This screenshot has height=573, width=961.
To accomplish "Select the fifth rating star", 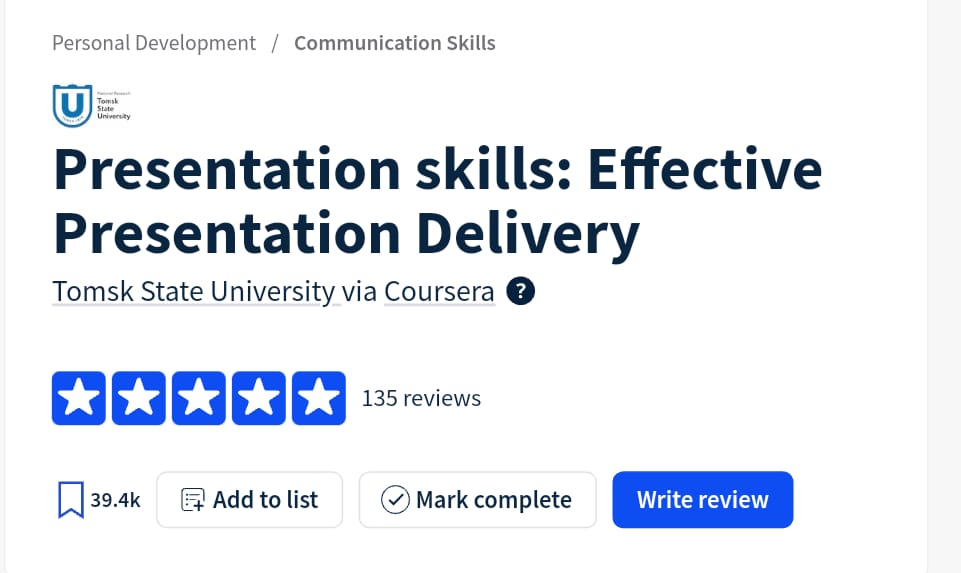I will 319,398.
